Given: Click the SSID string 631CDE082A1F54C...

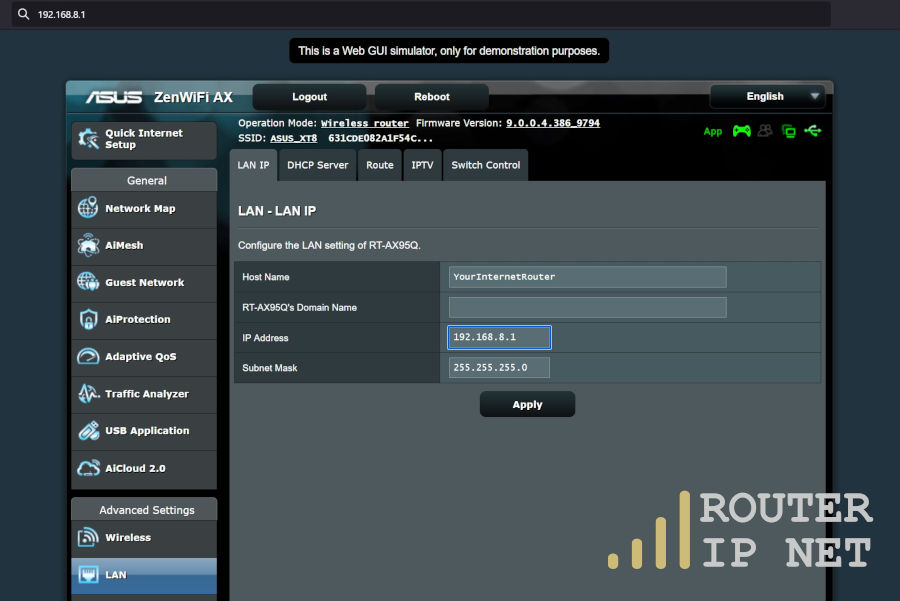Looking at the screenshot, I should click(381, 138).
